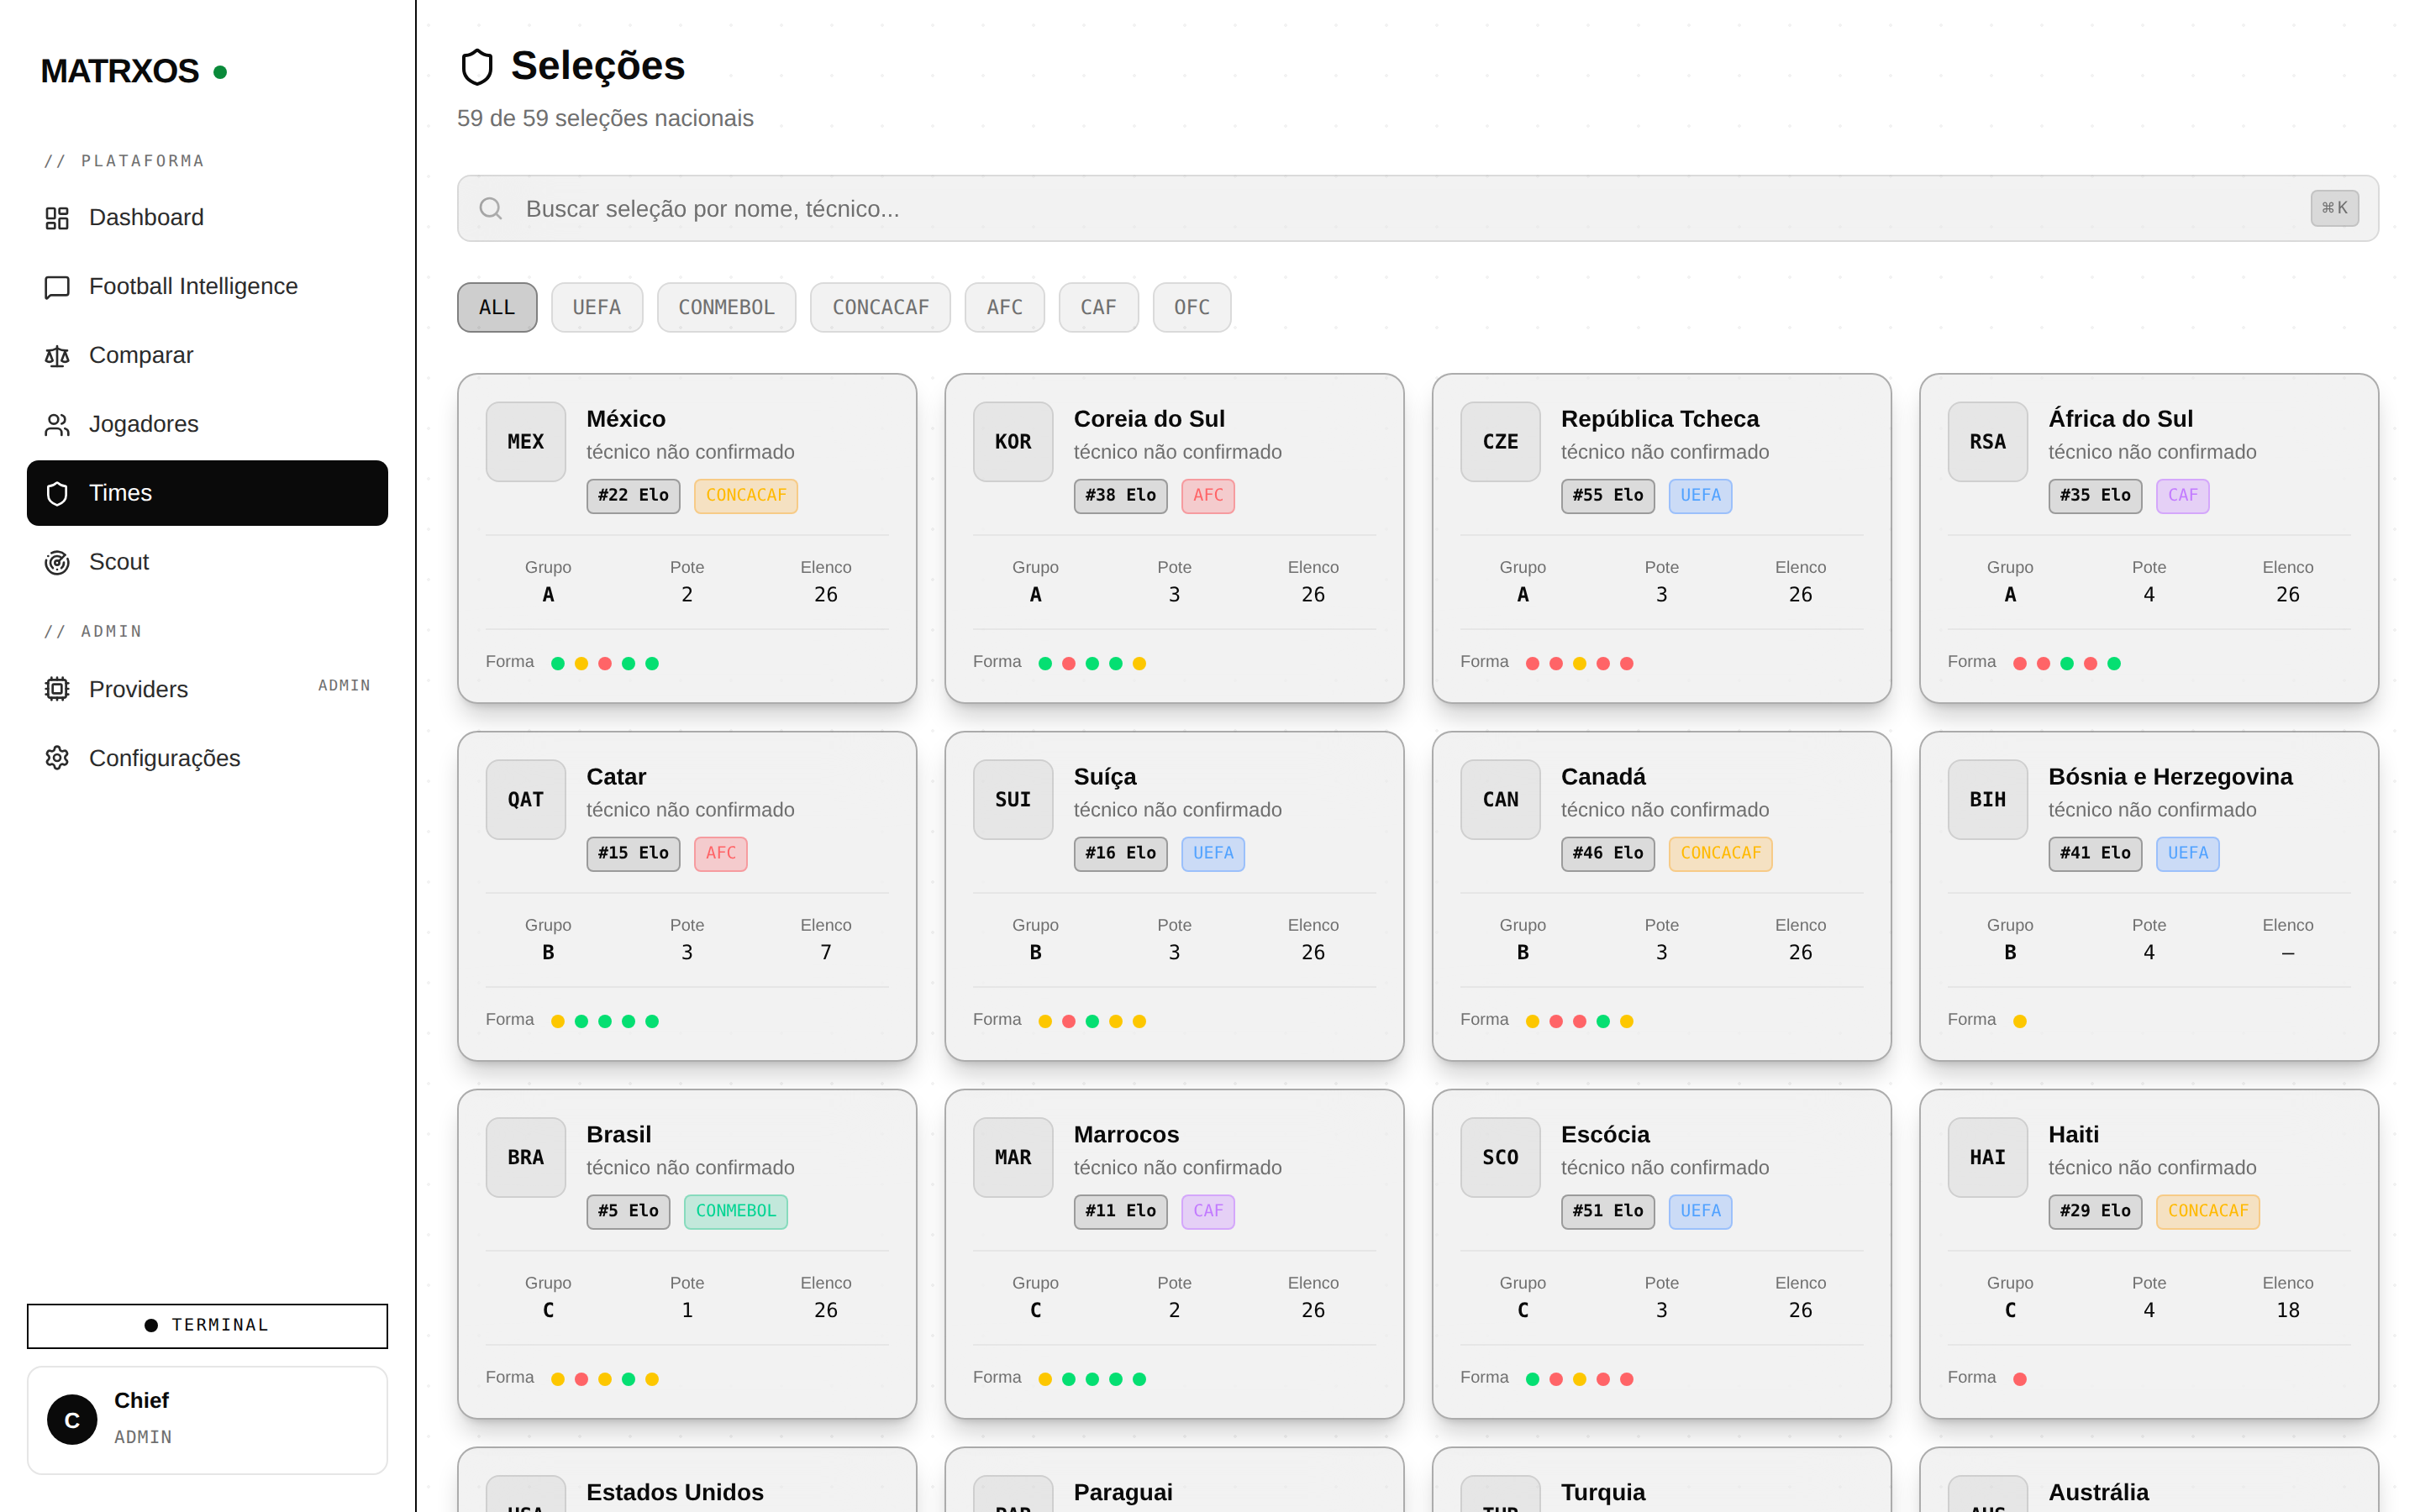Filter teams by CONMEBOL confederation
2420x1512 pixels.
pos(727,308)
